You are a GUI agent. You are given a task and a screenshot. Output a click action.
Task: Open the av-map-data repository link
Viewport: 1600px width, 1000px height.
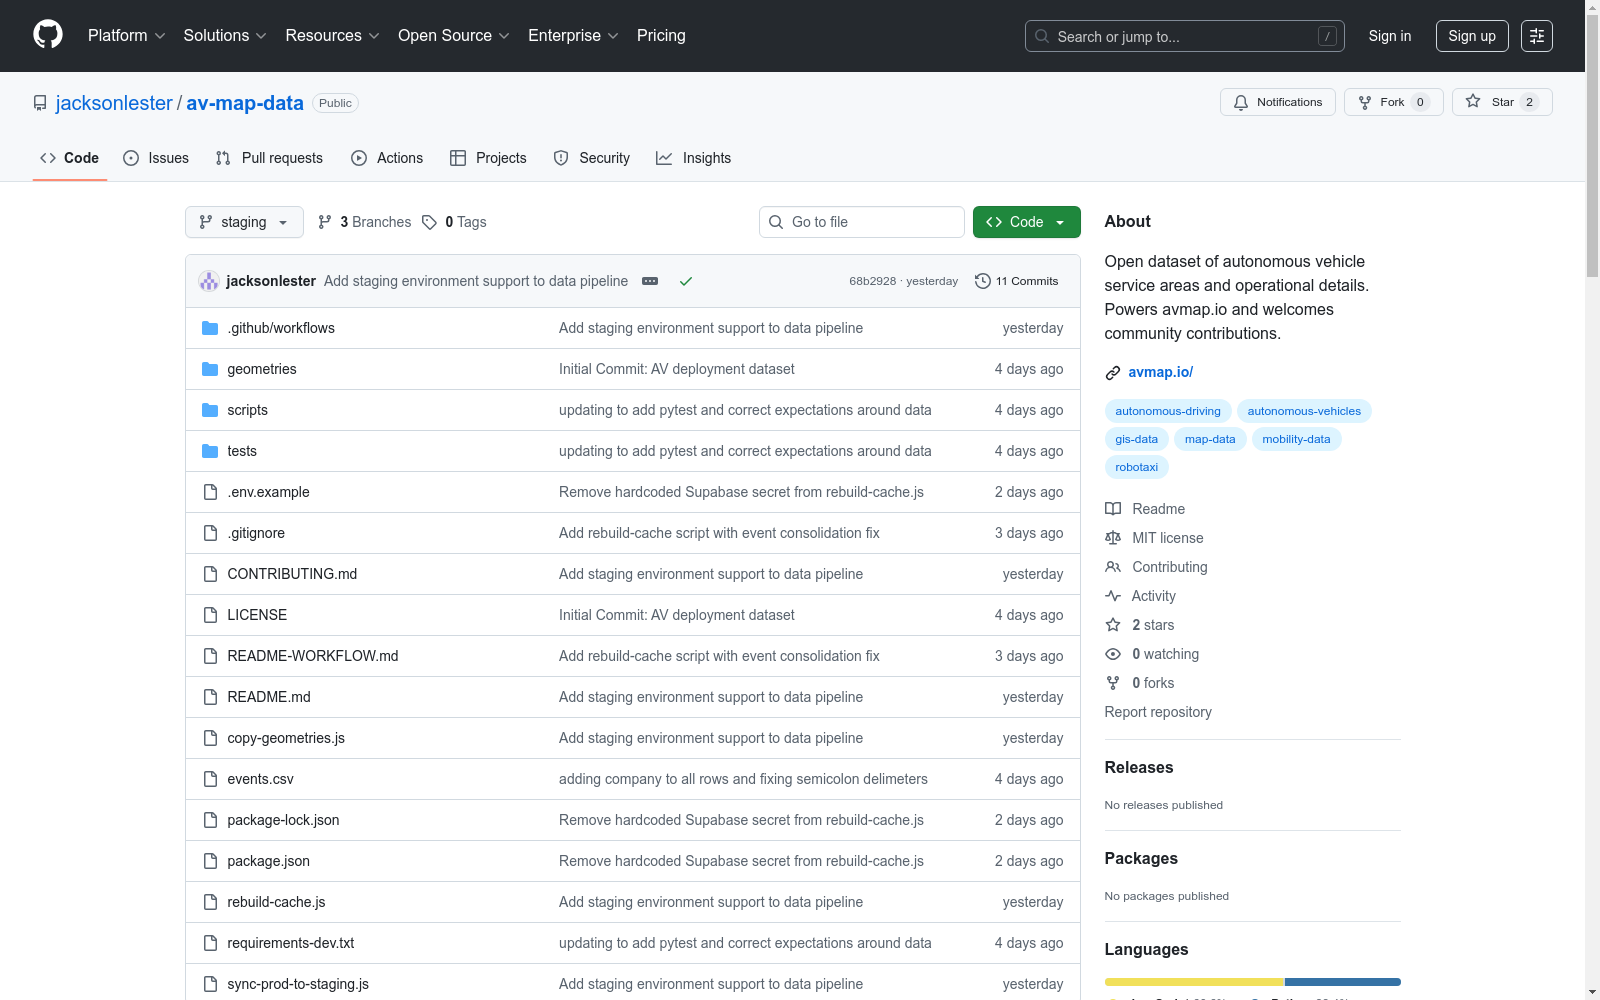(245, 103)
